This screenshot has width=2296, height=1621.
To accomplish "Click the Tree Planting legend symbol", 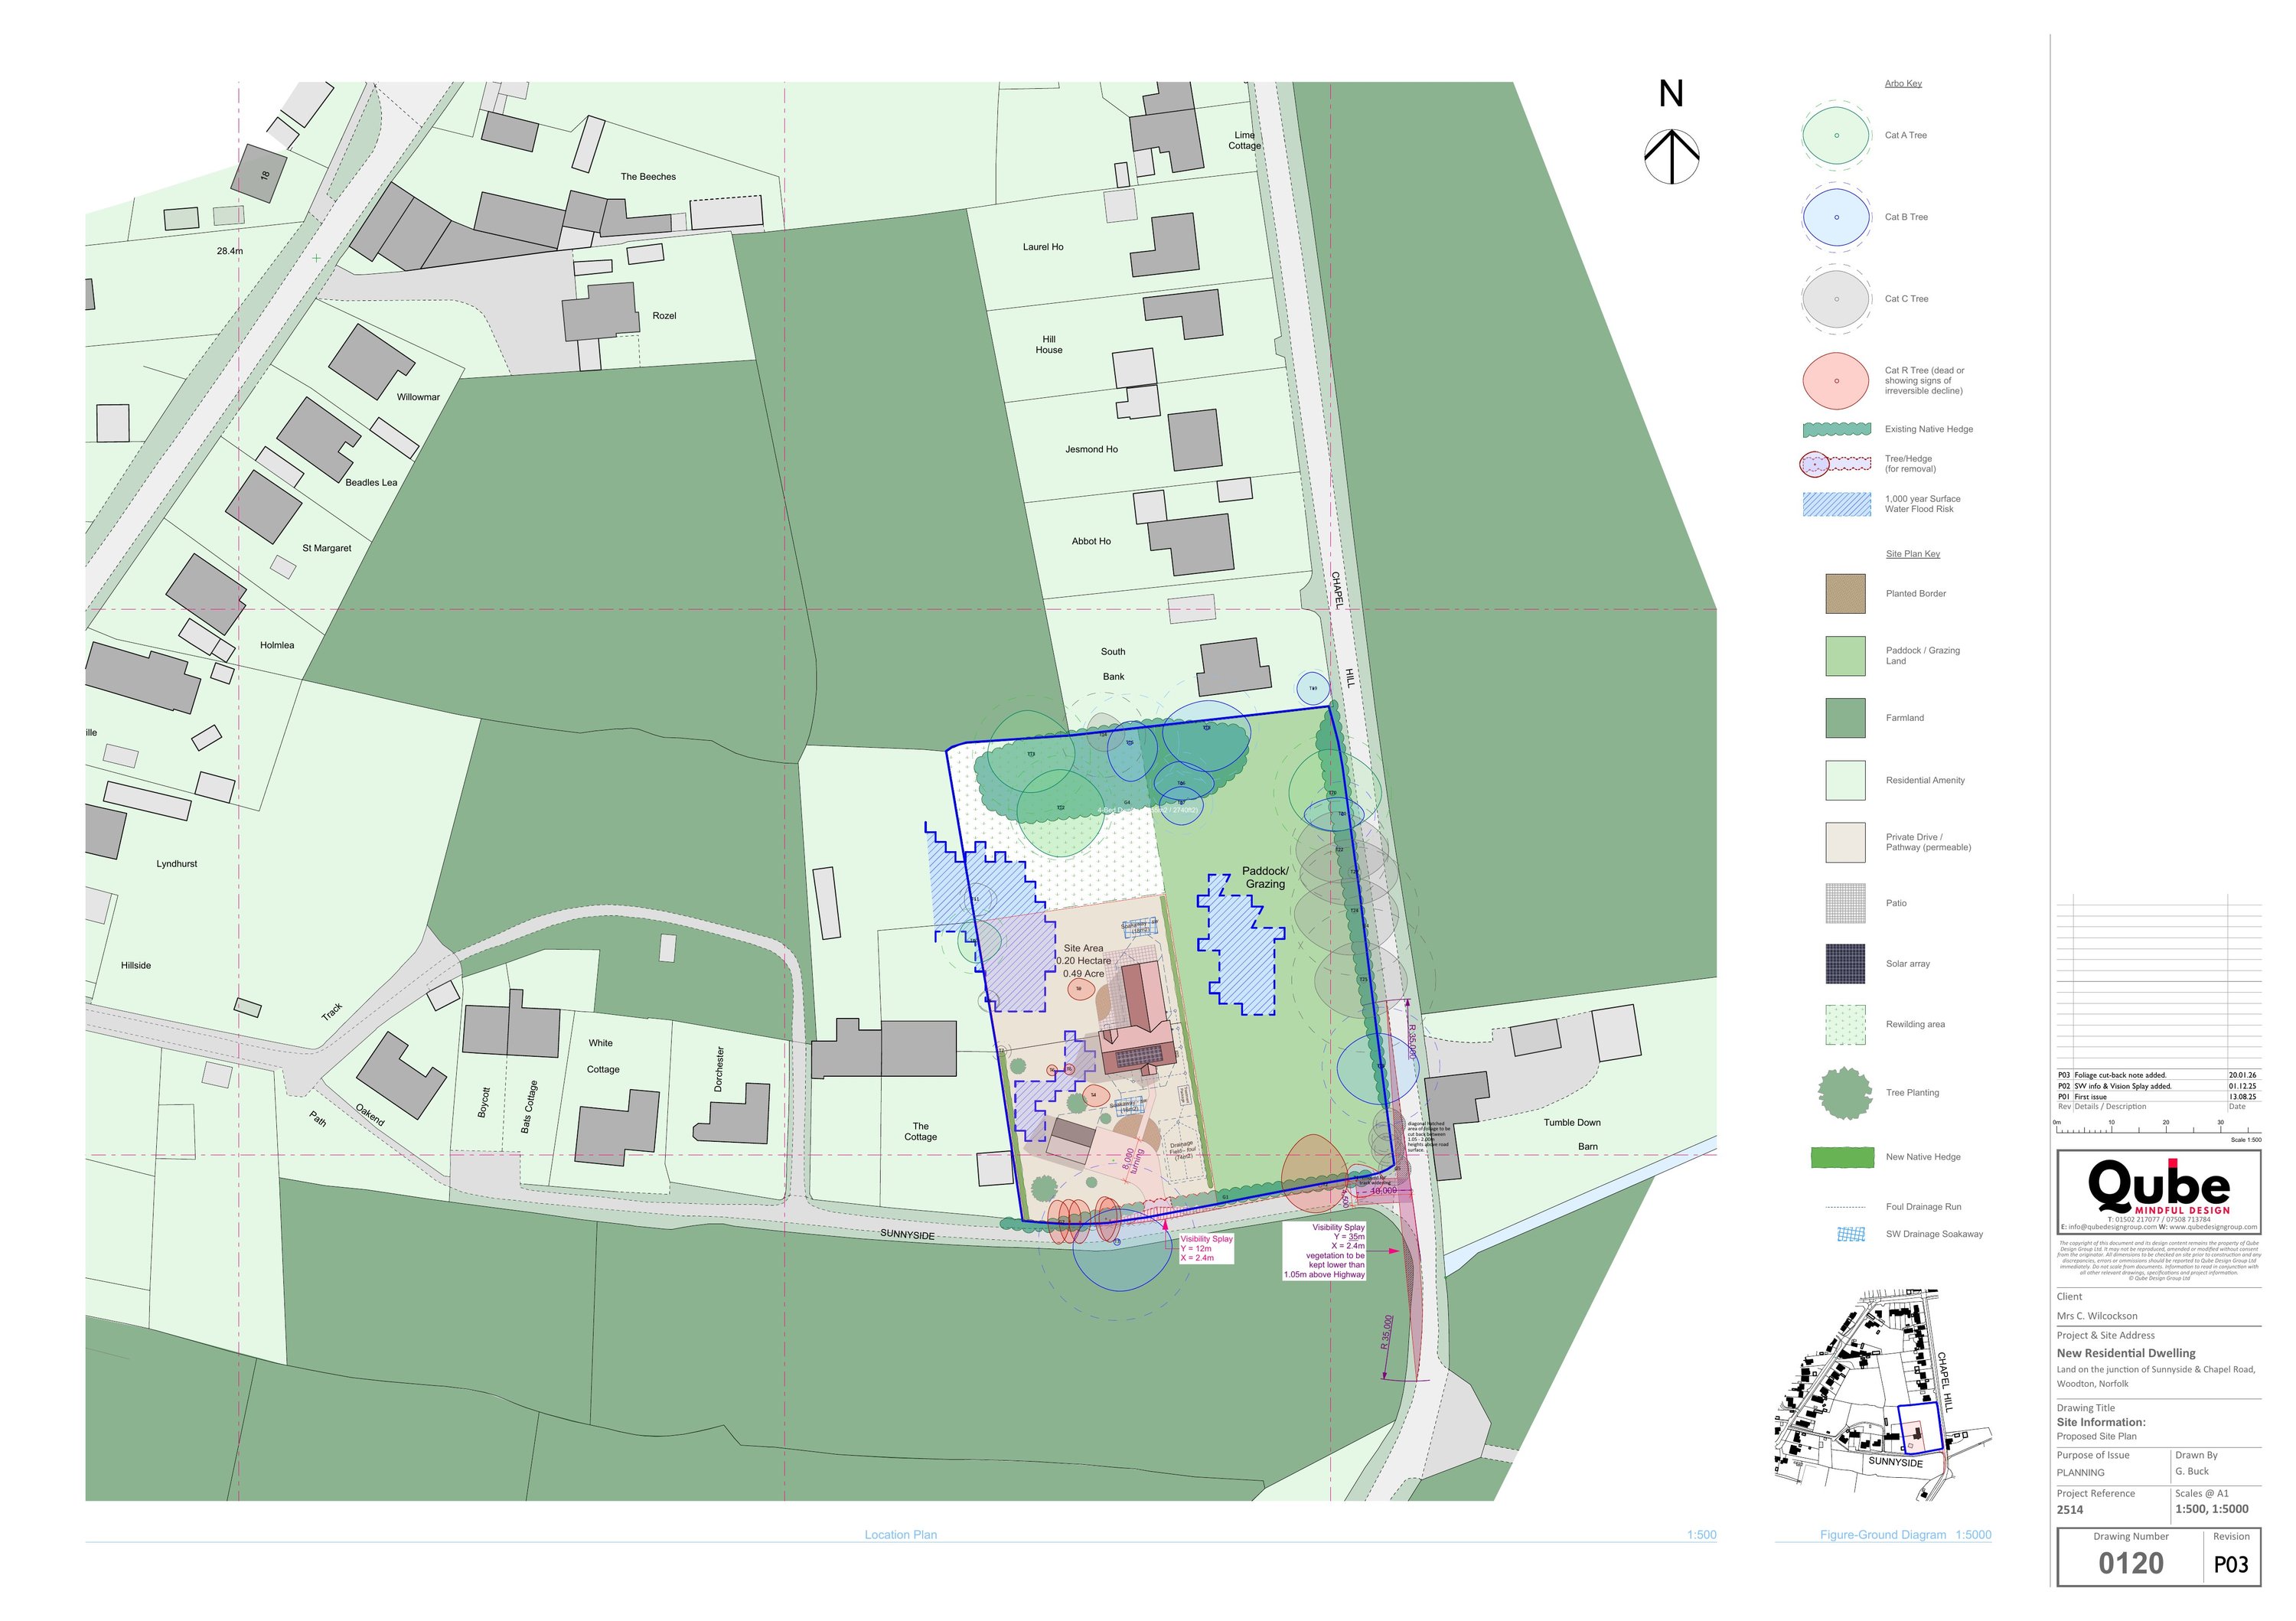I will point(1845,1092).
